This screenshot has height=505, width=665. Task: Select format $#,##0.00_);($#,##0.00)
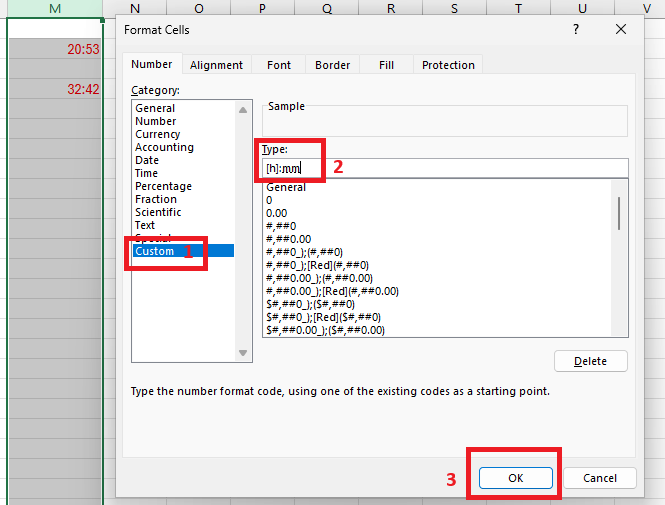(437, 330)
